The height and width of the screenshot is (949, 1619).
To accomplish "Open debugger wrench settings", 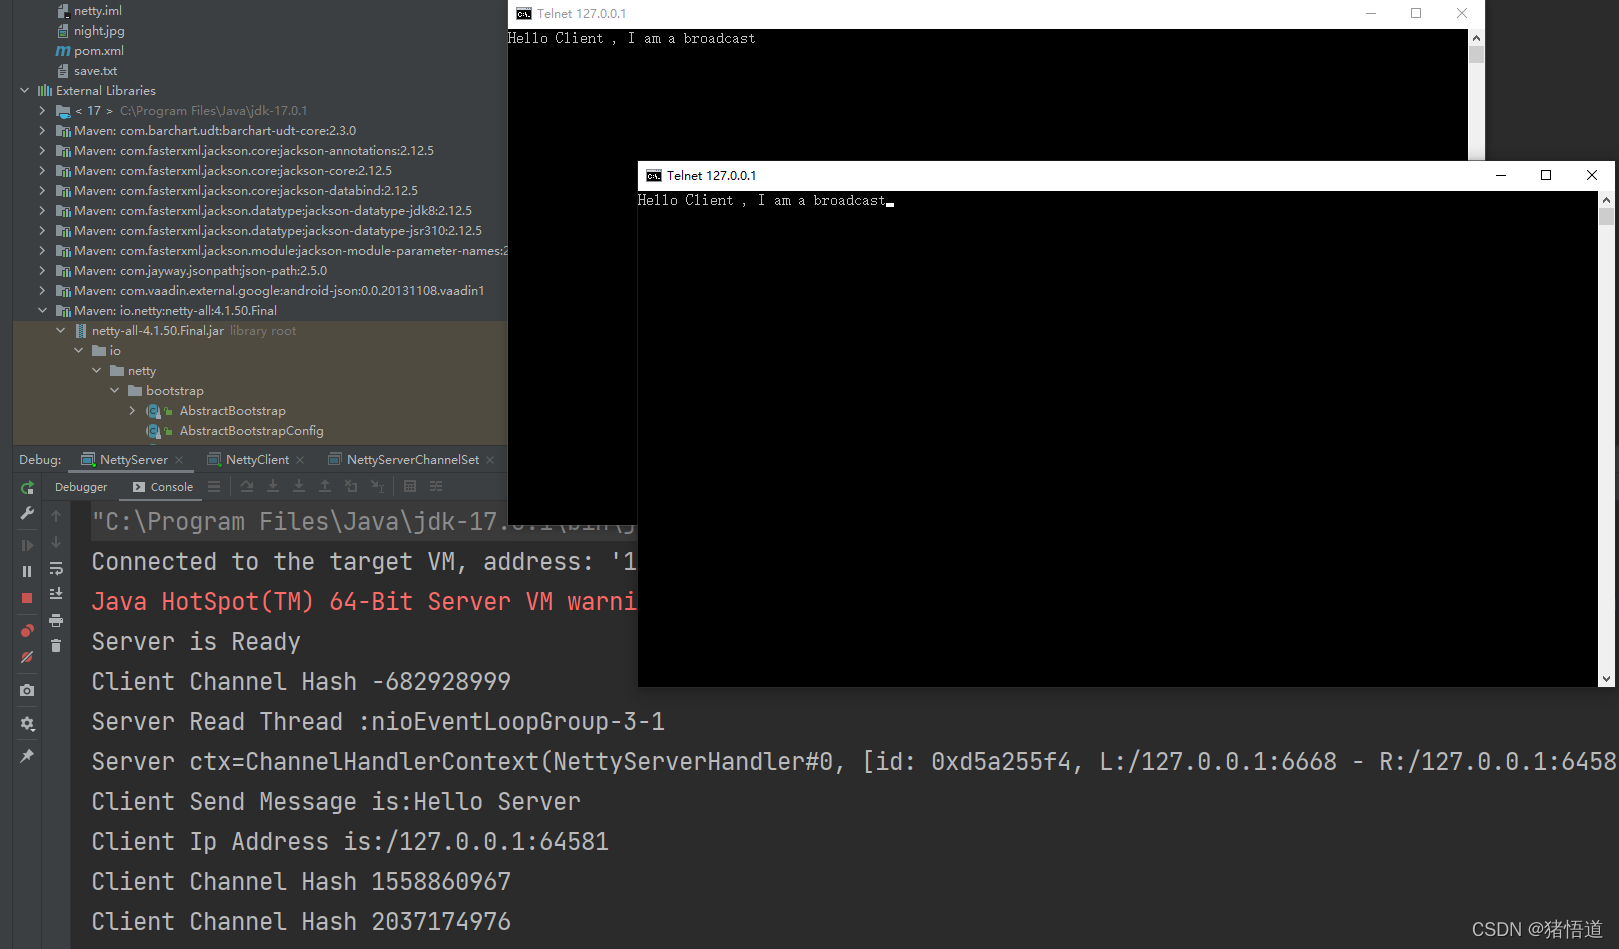I will (27, 513).
